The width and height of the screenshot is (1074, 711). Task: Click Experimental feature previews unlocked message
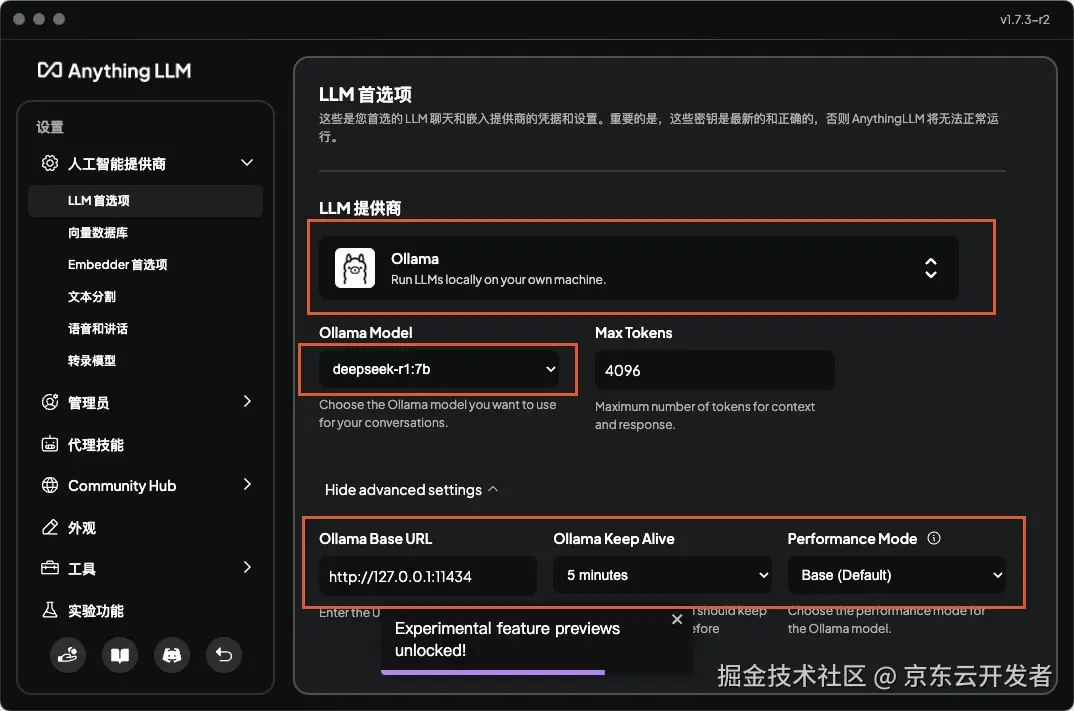[507, 639]
